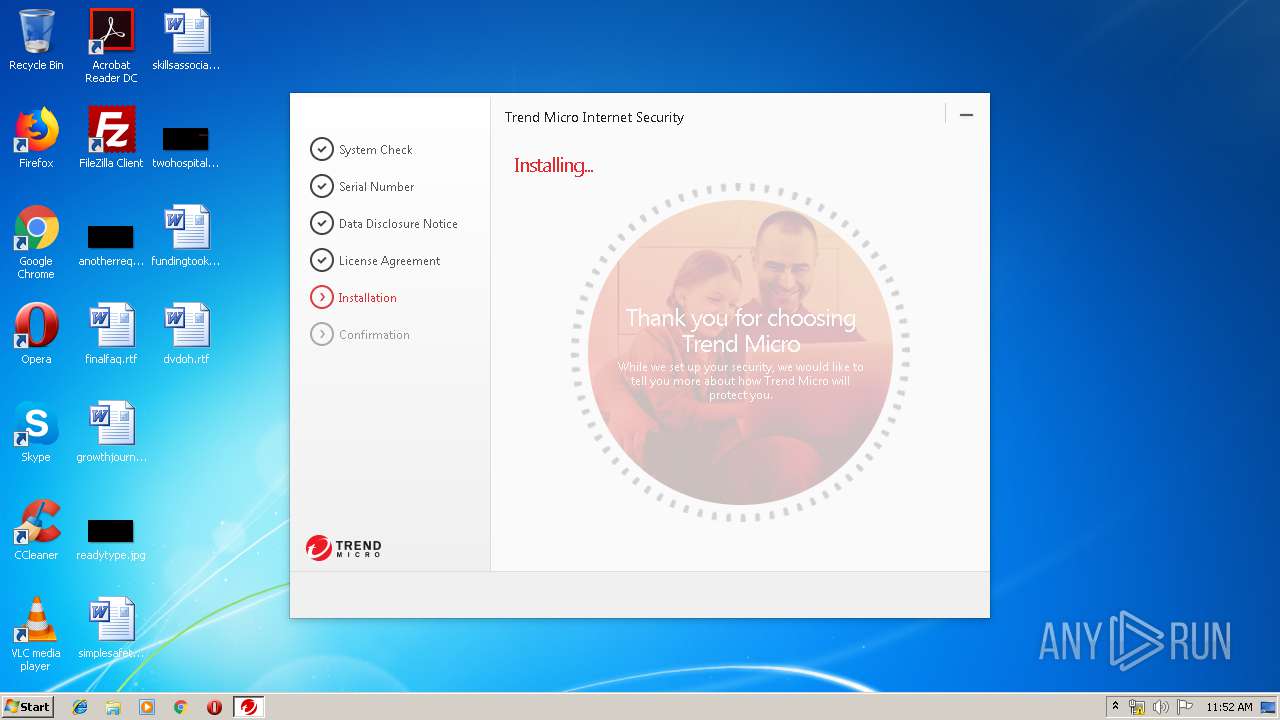Switch to Trend Micro installer taskbar button

click(x=248, y=707)
